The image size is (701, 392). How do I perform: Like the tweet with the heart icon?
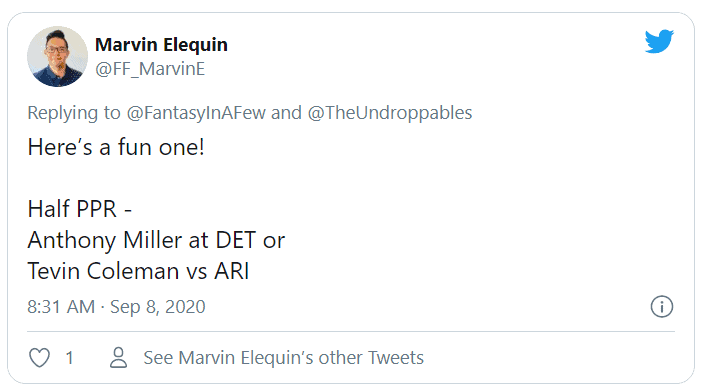[x=39, y=358]
